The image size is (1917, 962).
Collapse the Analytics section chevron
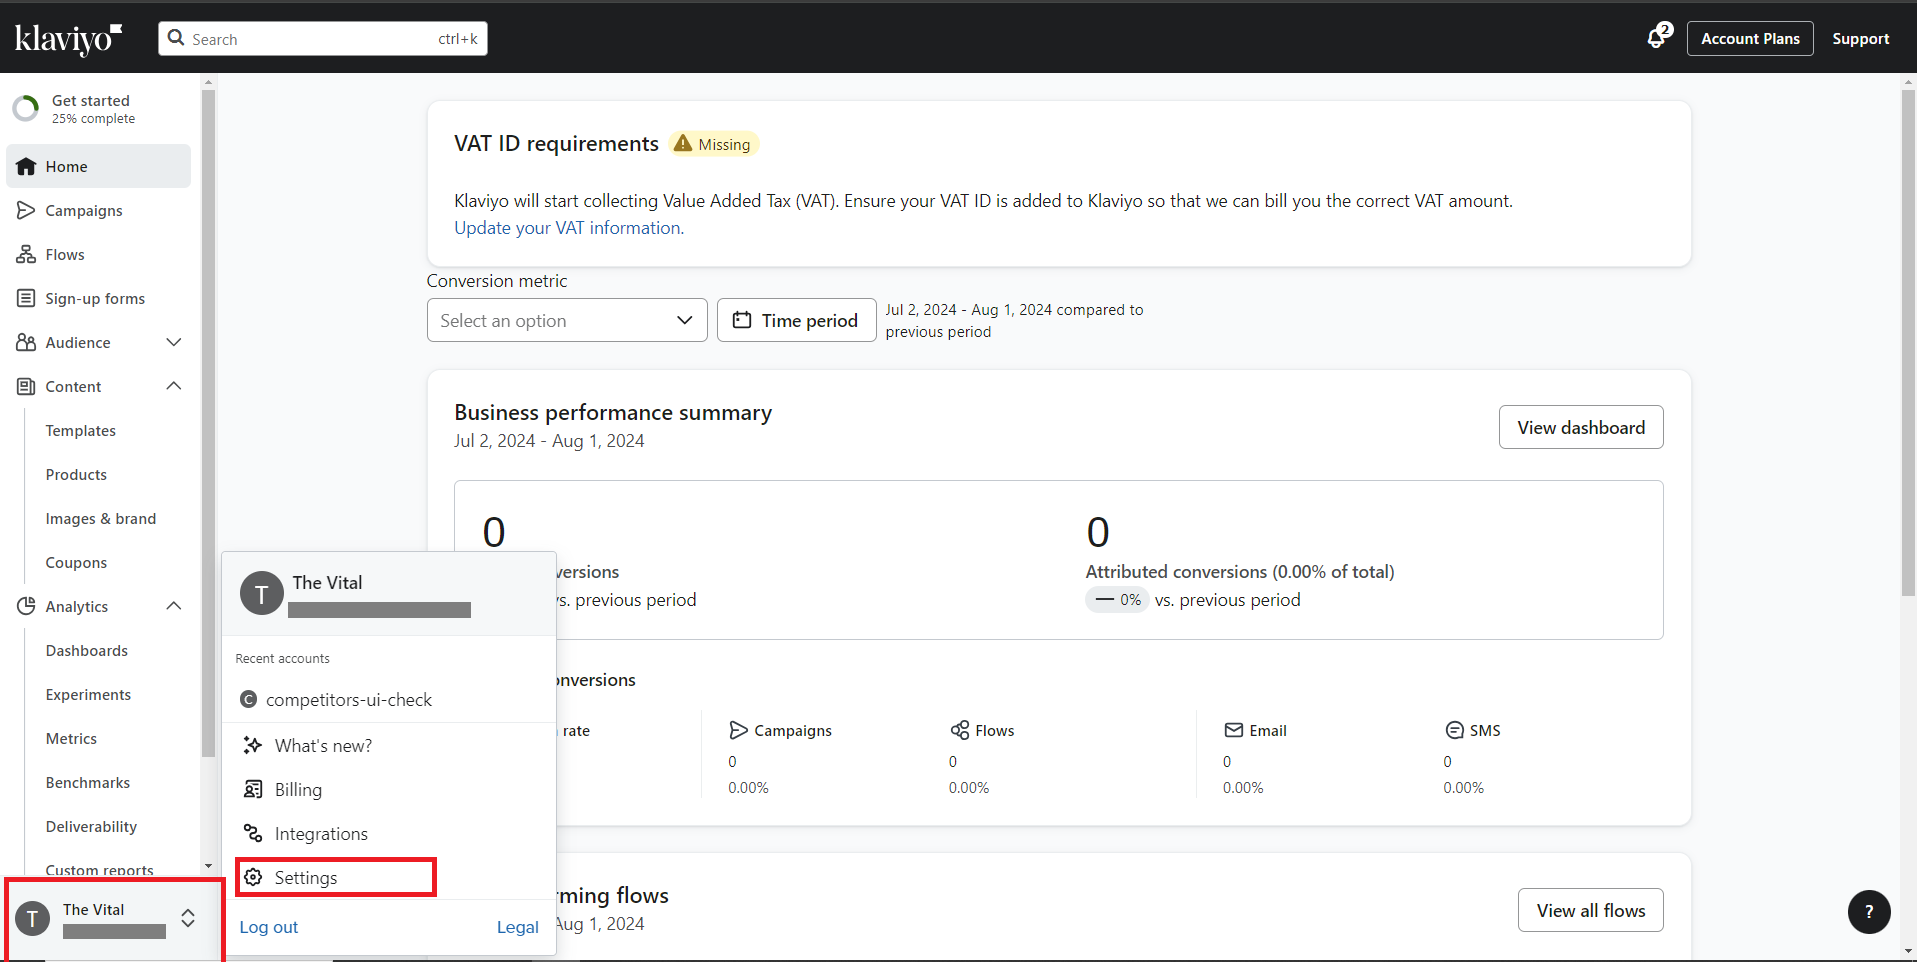(174, 606)
